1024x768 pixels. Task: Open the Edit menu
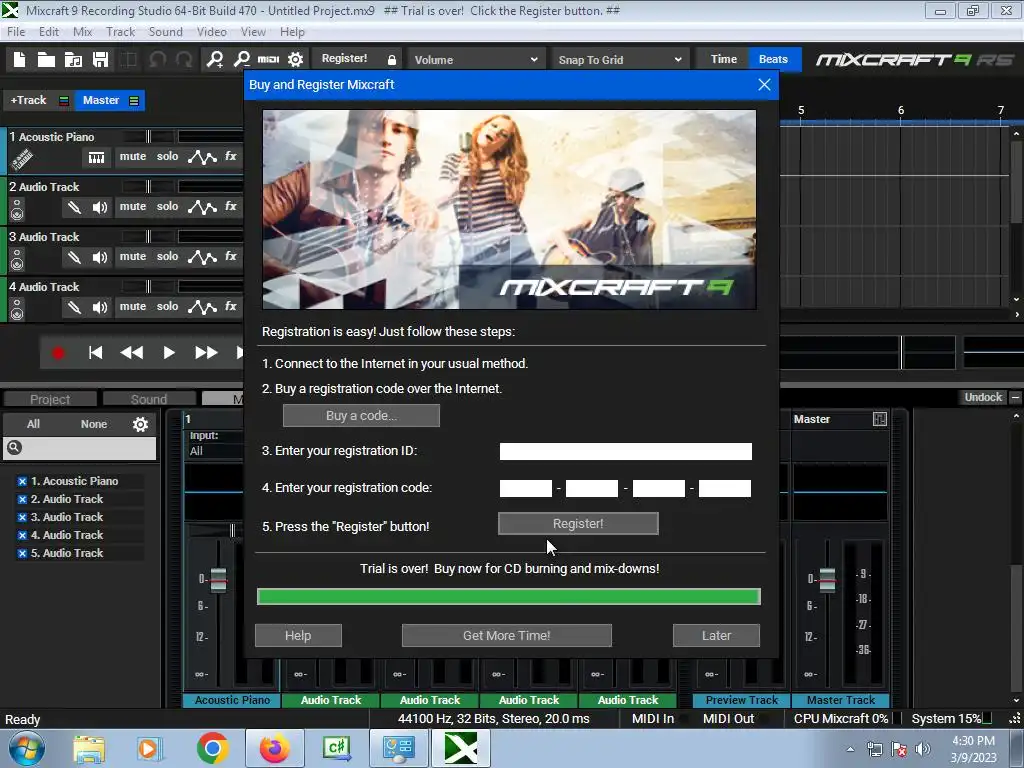(x=48, y=32)
